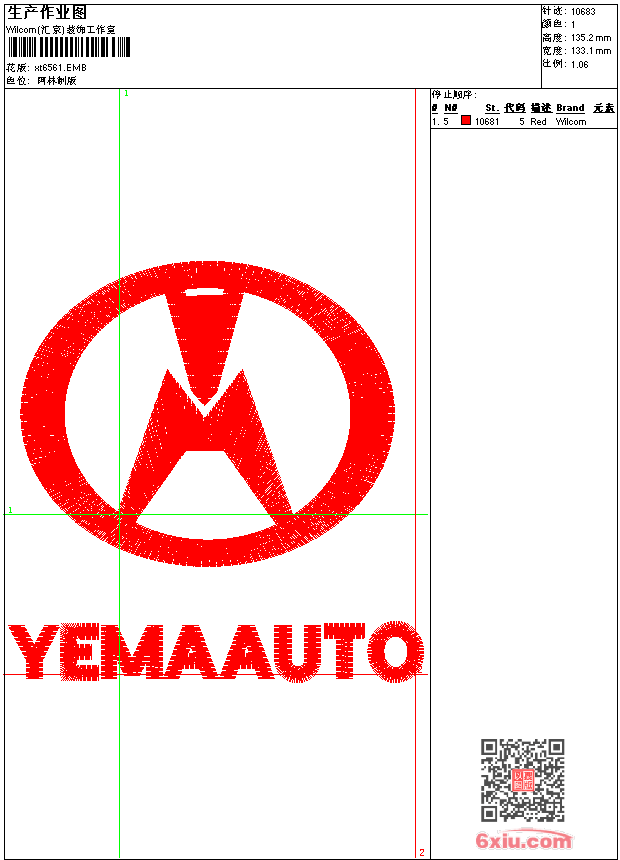
Task: Click the height value 135.2 mm
Action: pyautogui.click(x=591, y=38)
